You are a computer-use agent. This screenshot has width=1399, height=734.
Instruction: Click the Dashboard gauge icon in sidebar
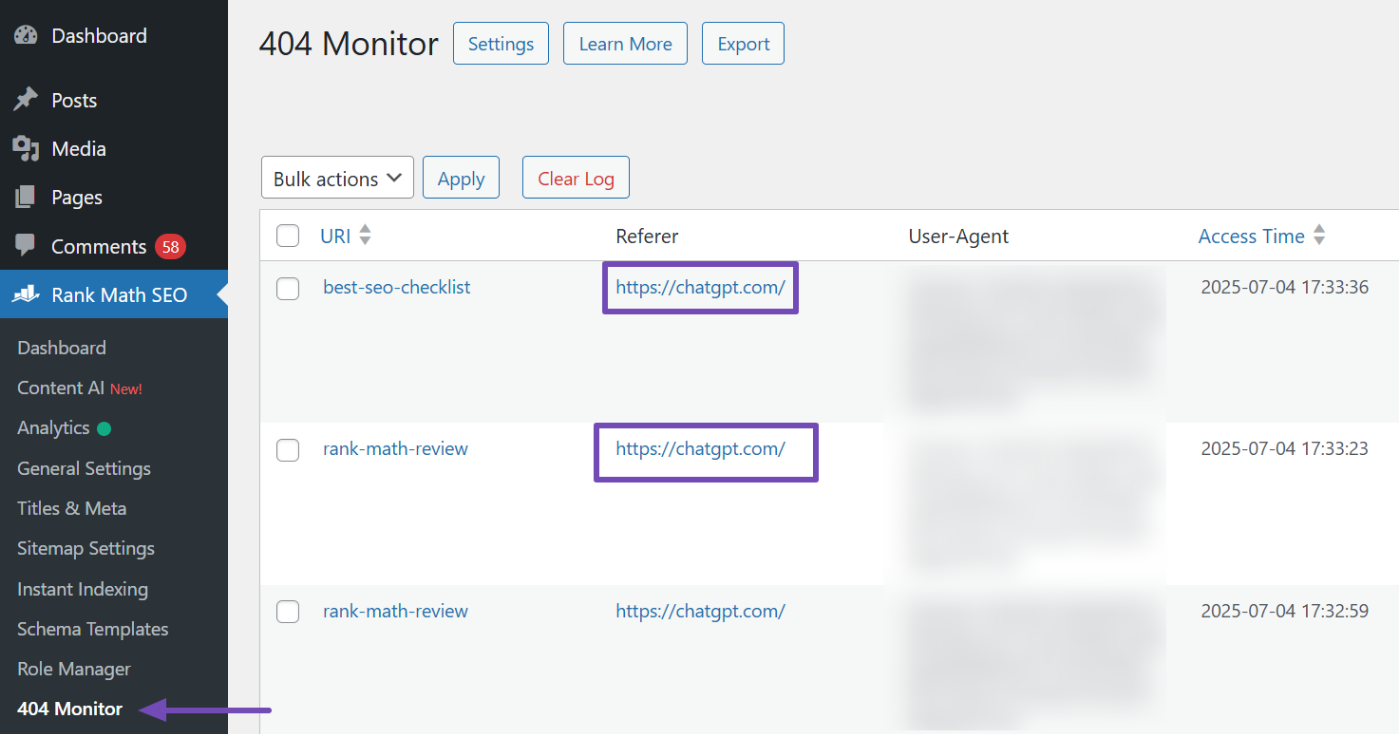(x=26, y=36)
